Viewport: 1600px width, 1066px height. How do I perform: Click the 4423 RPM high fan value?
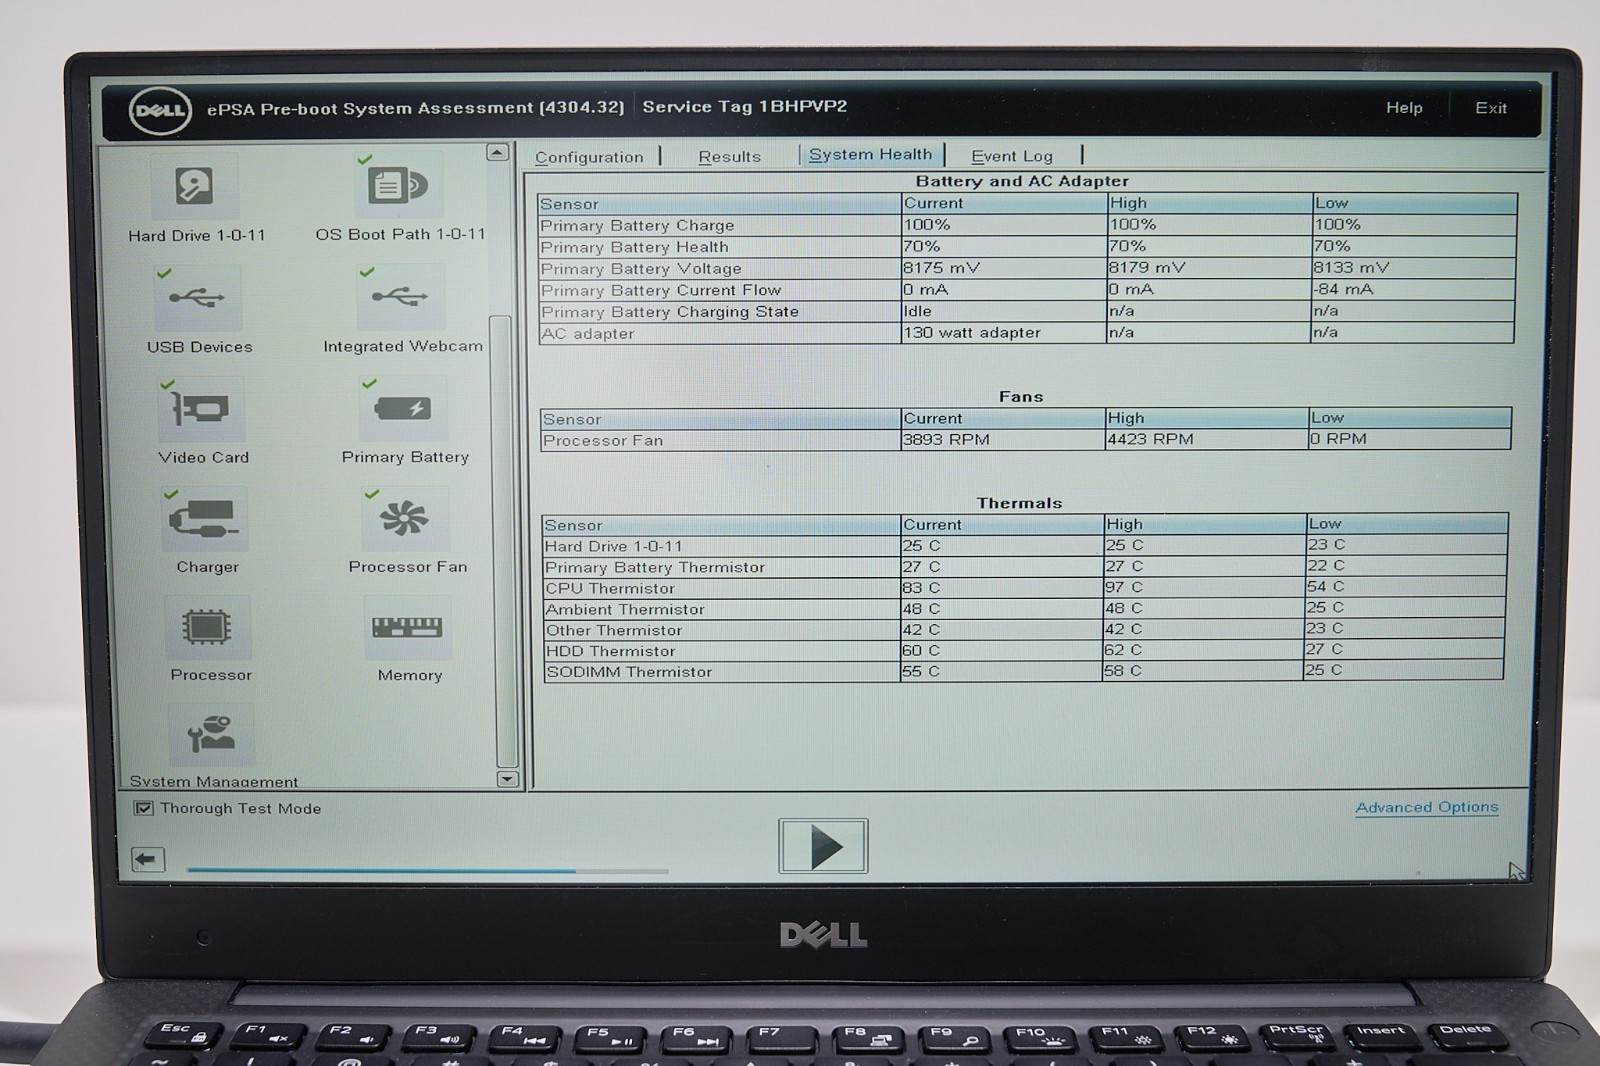[x=1150, y=439]
